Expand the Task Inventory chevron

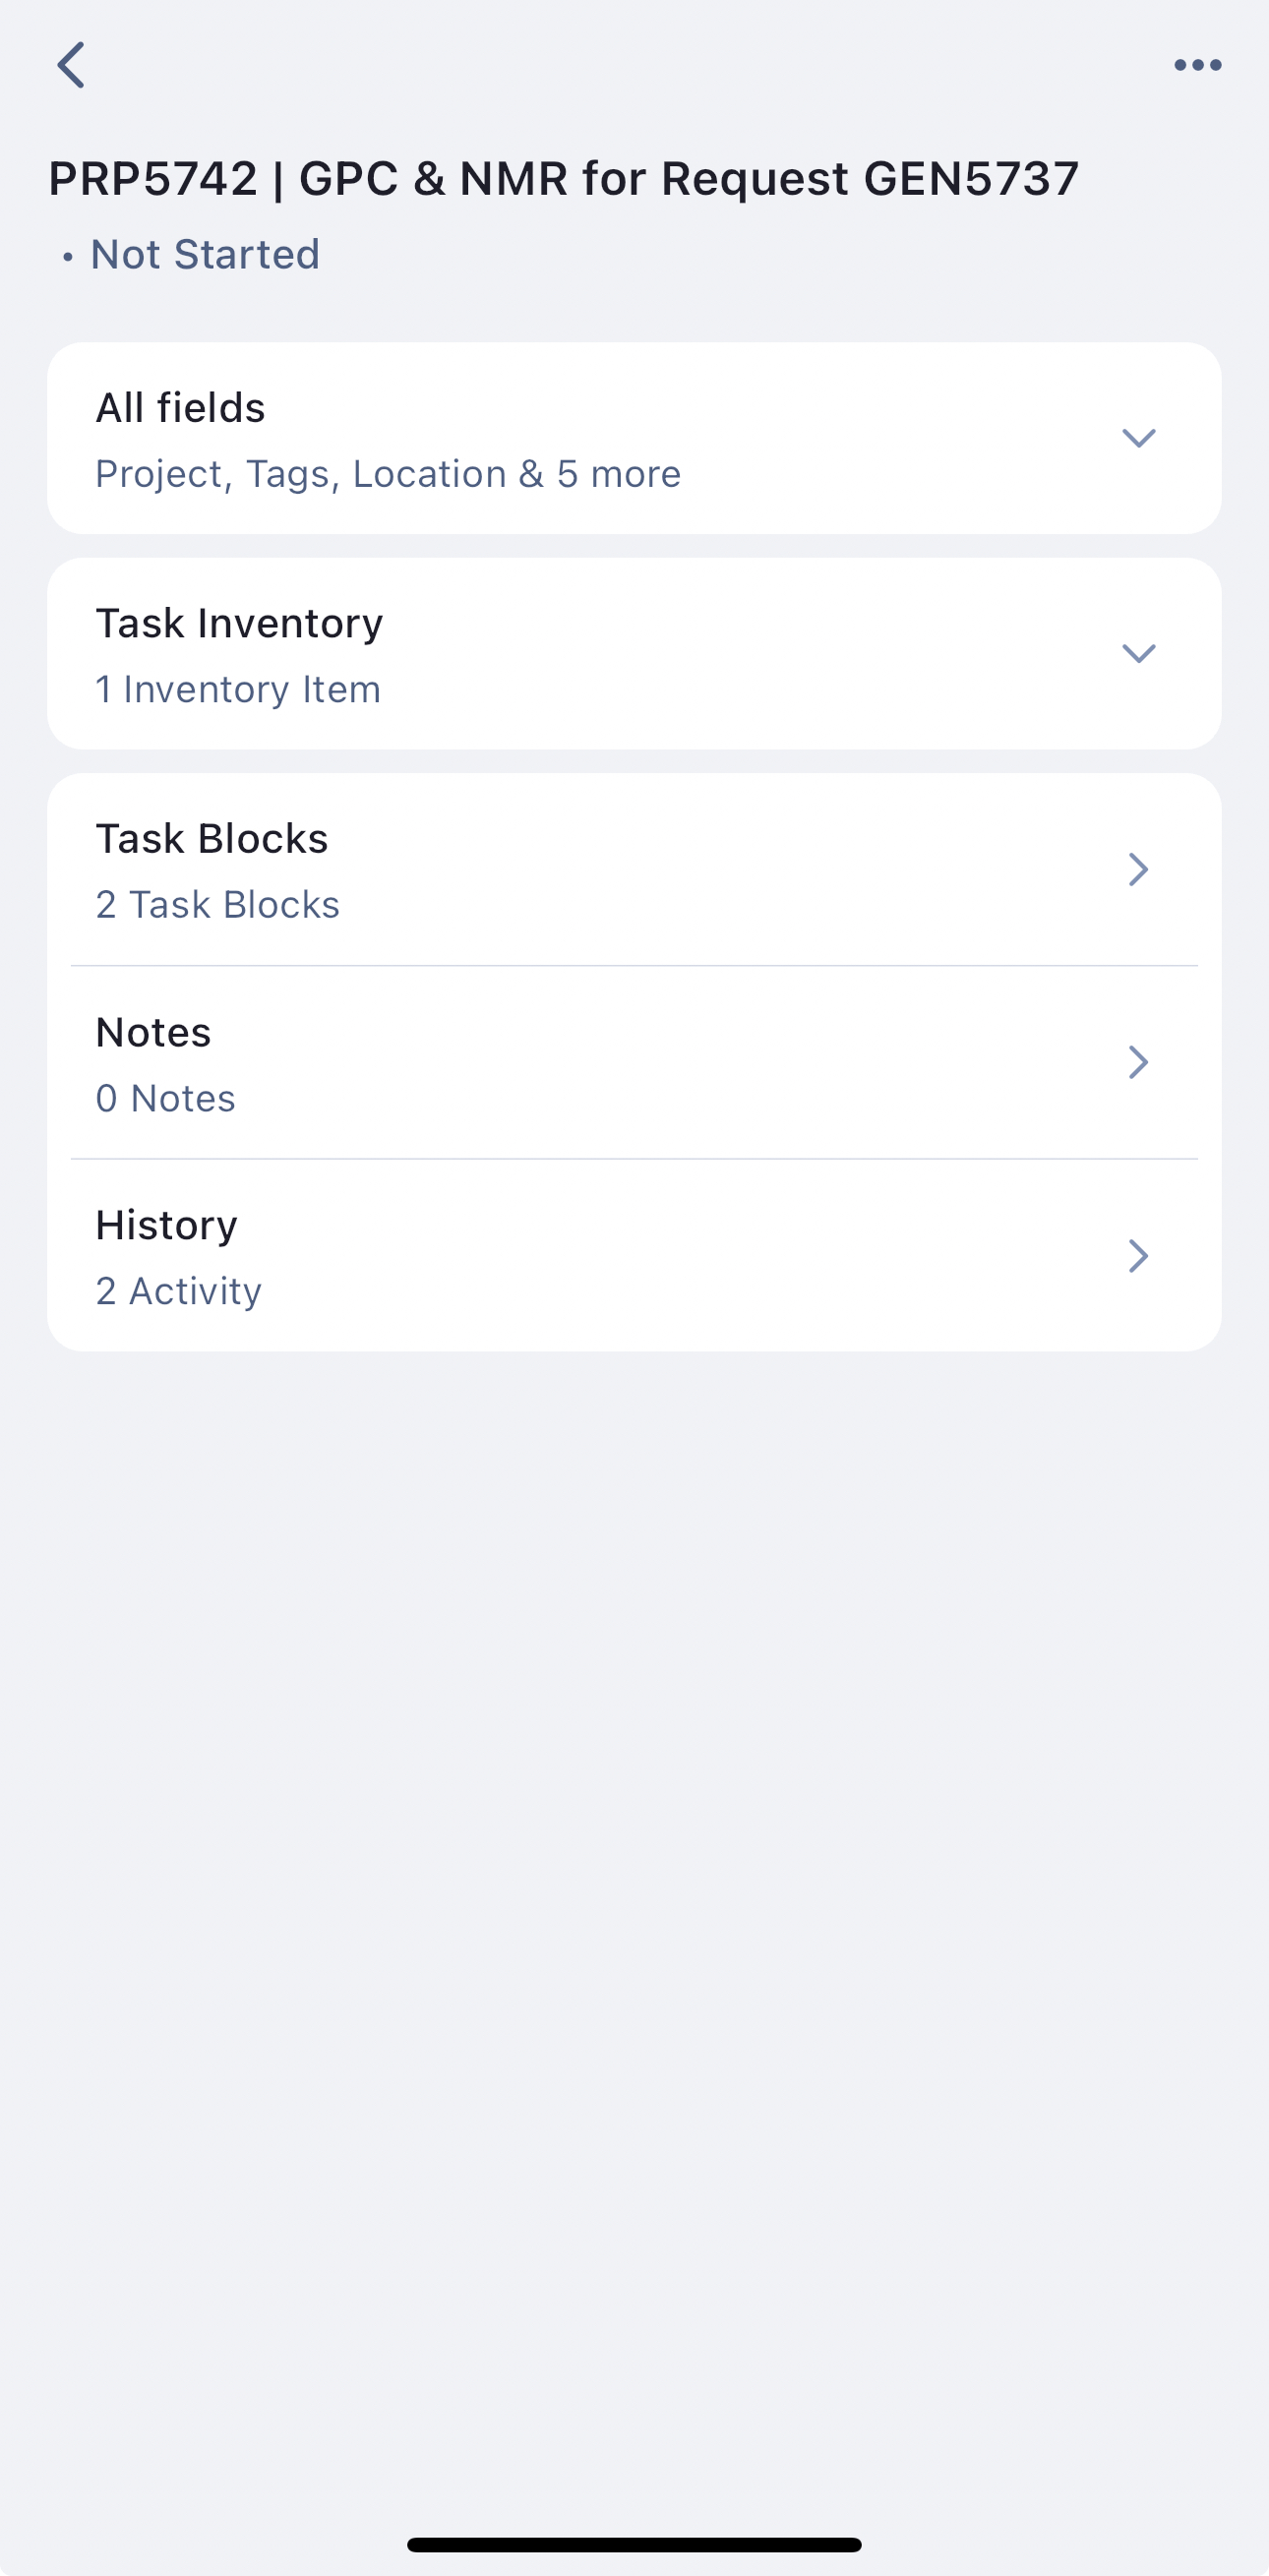click(x=1138, y=654)
